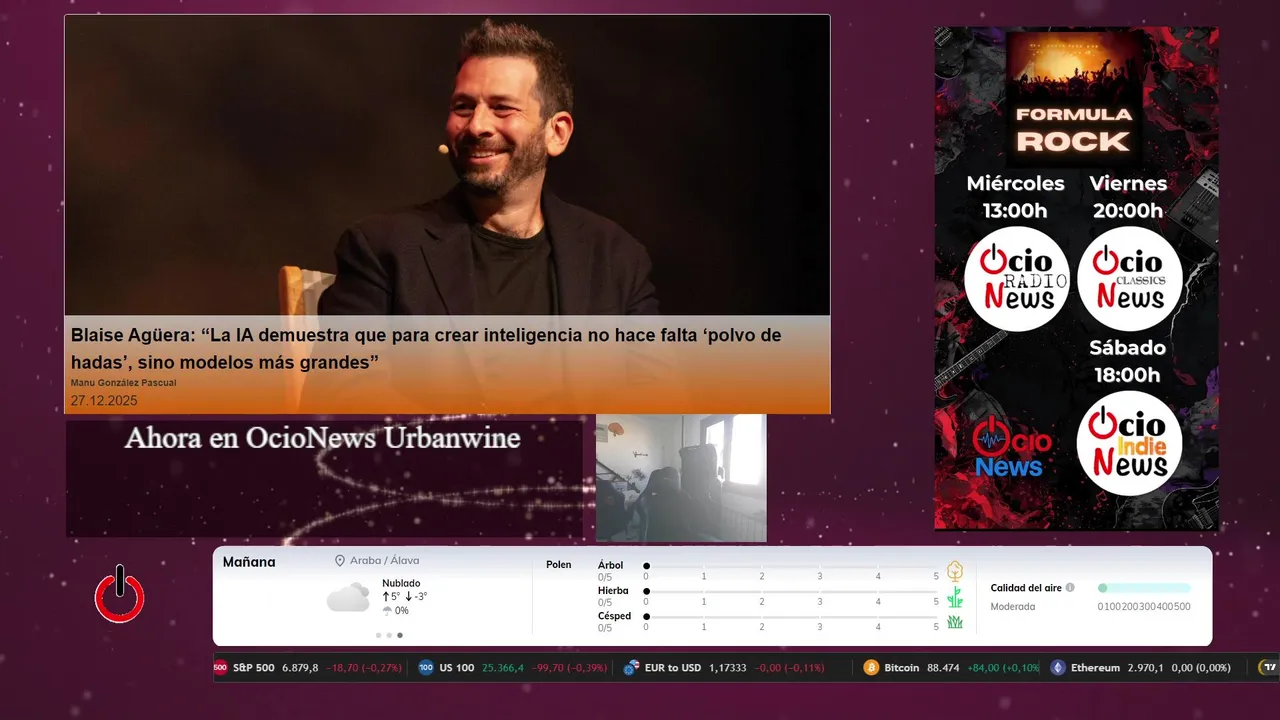The image size is (1280, 720).
Task: Click the Bitcoin ticker name
Action: pos(902,668)
